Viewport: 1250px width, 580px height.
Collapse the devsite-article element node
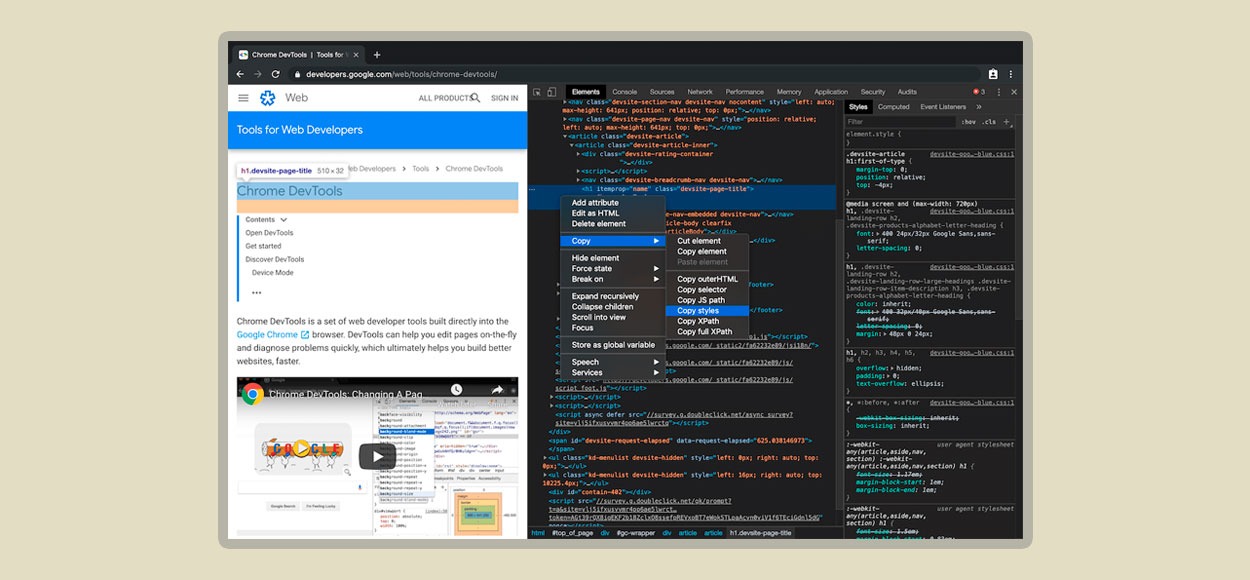(x=566, y=135)
